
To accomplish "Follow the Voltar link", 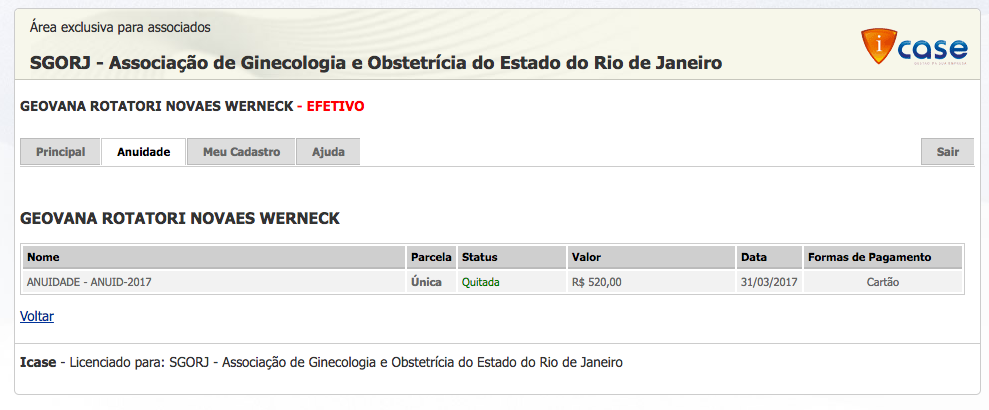I will tap(37, 316).
